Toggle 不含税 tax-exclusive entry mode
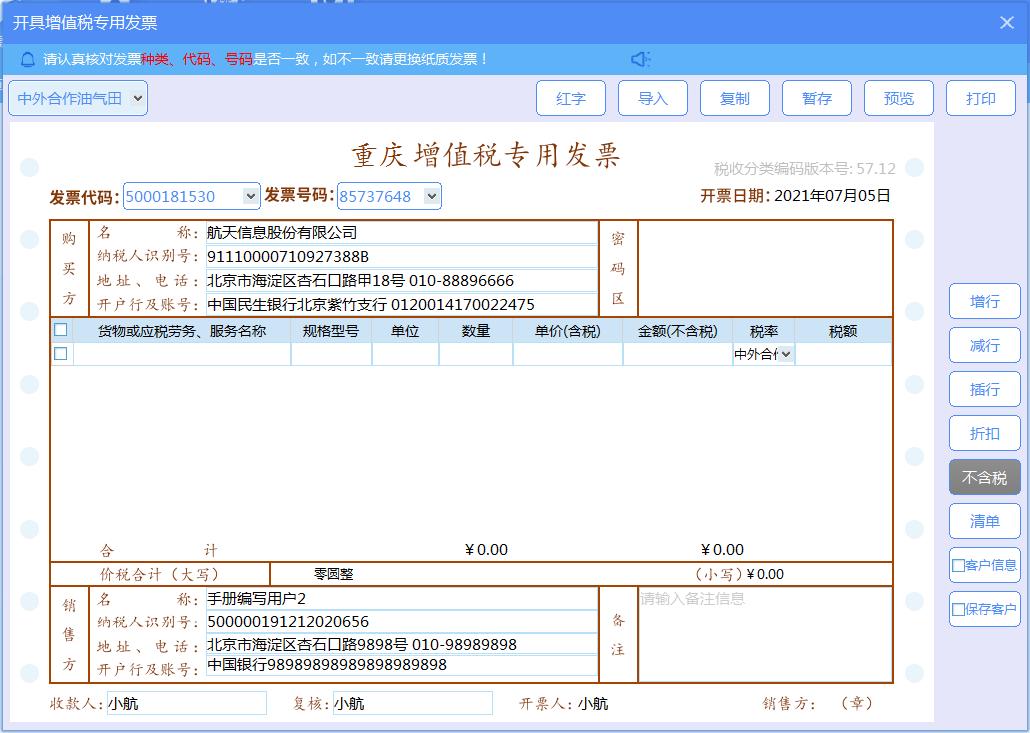The height and width of the screenshot is (733, 1030). [984, 477]
